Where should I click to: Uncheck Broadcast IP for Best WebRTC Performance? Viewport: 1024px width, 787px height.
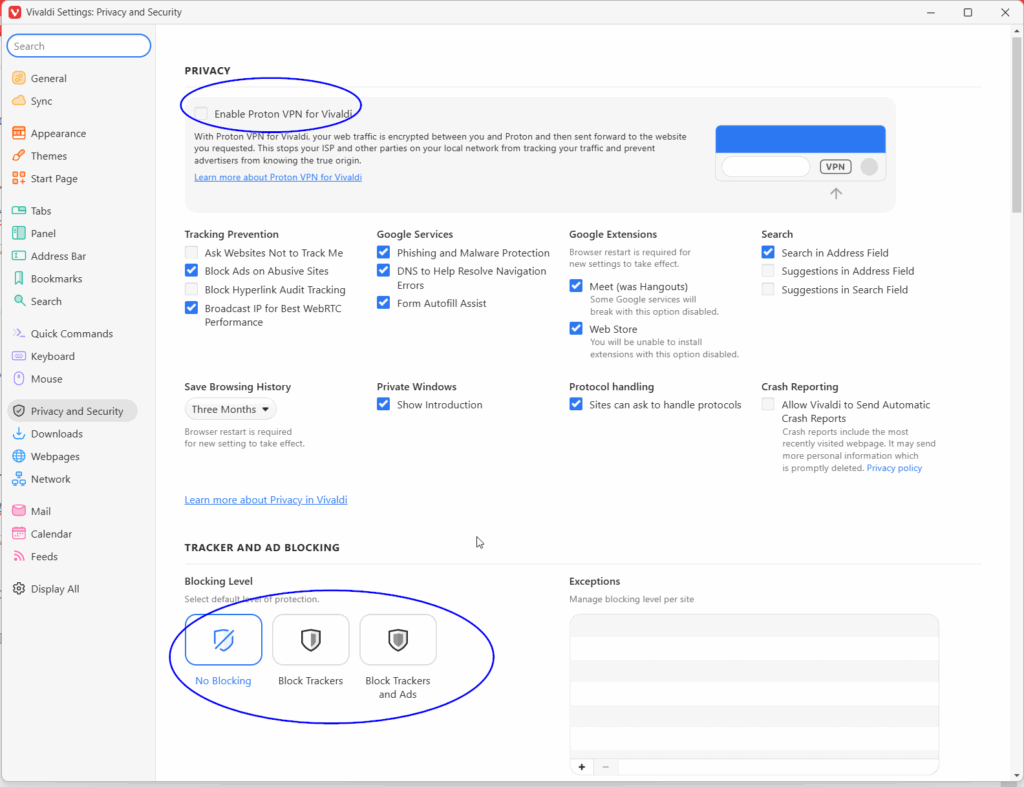[x=191, y=308]
